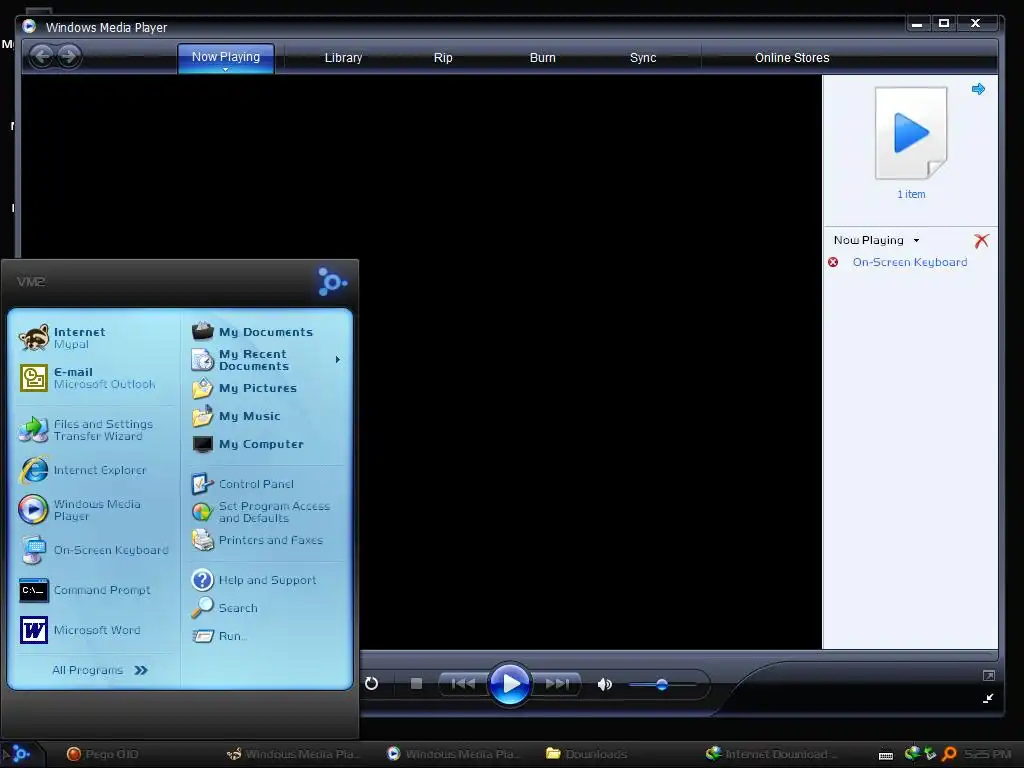Click the Next track button
Image resolution: width=1024 pixels, height=768 pixels.
point(557,684)
